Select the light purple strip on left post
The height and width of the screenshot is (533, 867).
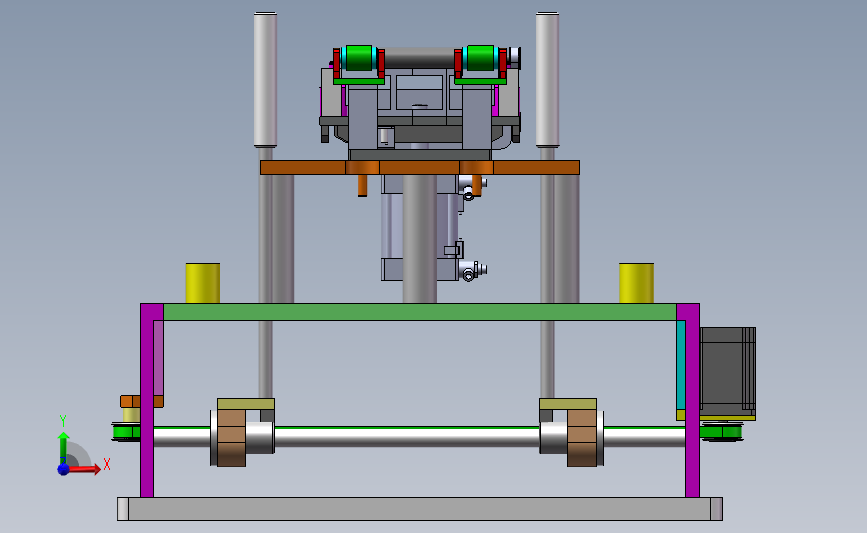[158, 358]
